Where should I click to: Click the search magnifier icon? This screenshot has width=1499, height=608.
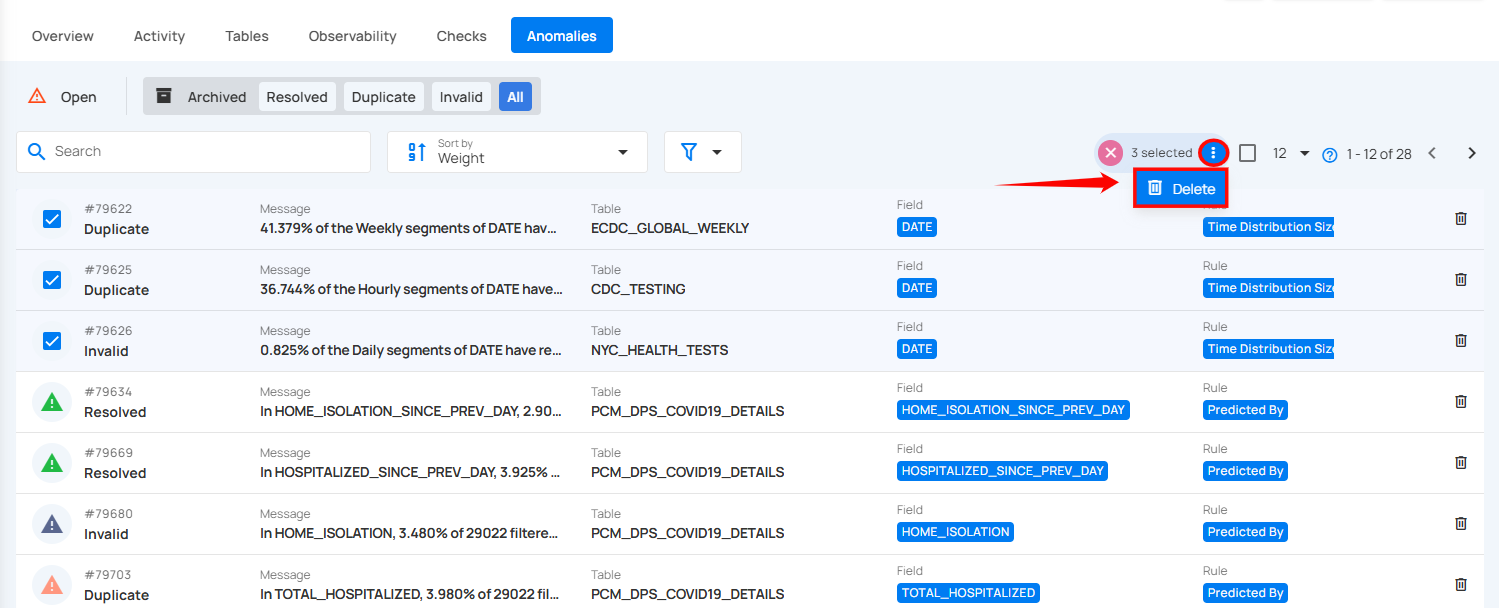point(37,151)
